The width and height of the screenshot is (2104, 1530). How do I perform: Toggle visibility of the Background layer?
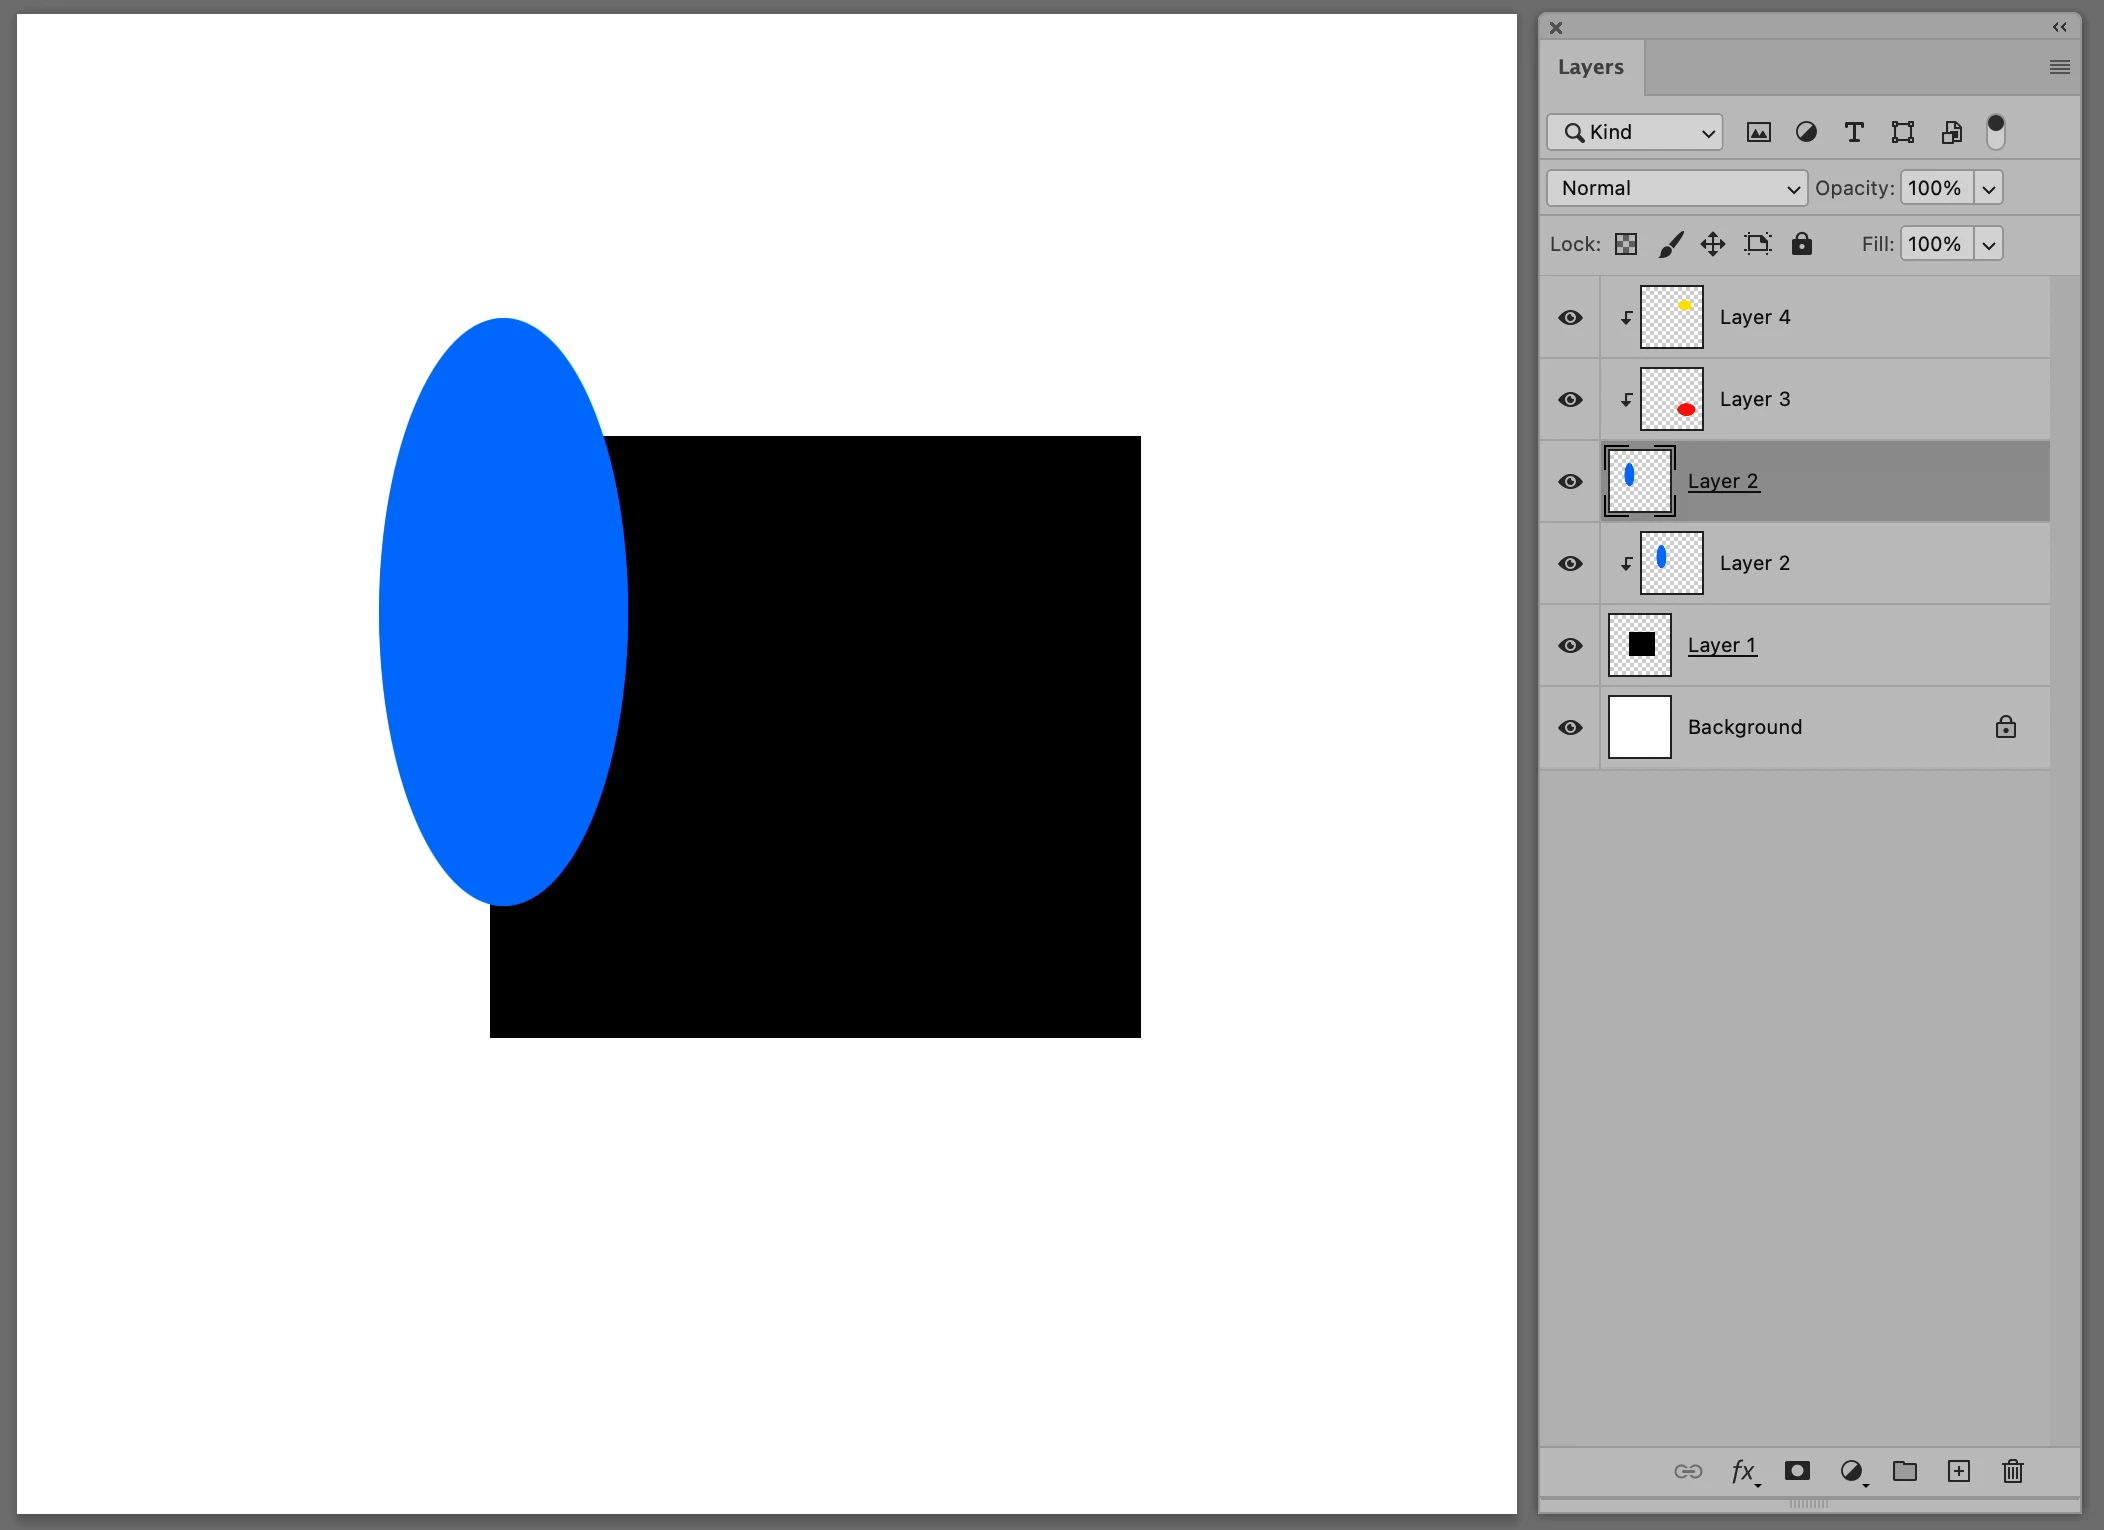coord(1570,727)
